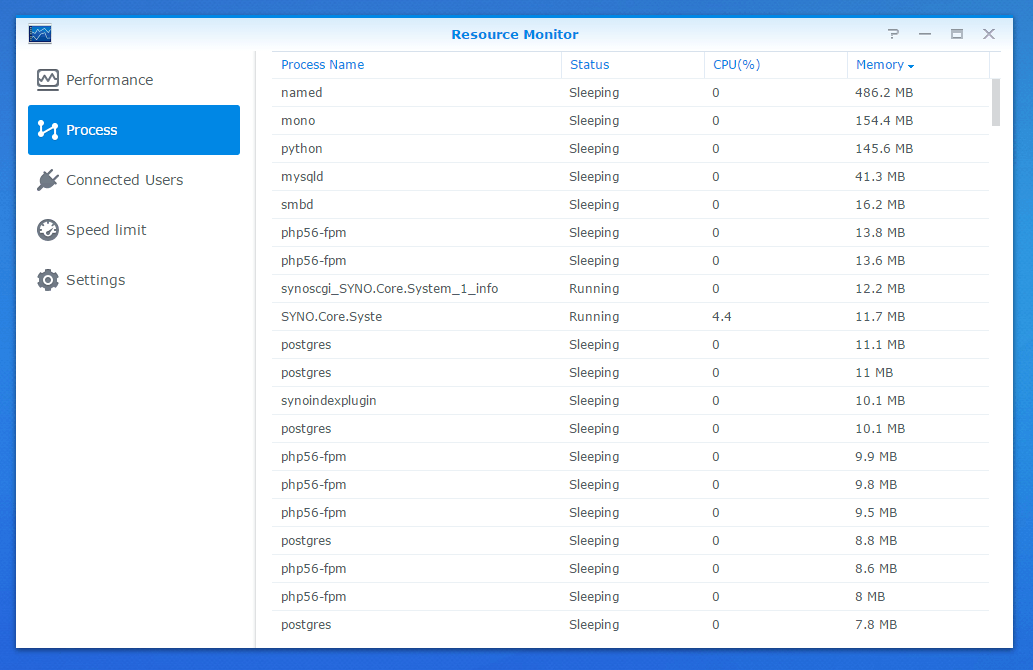Select the SYNO.Core.Syste process row
The width and height of the screenshot is (1033, 670).
[x=630, y=317]
